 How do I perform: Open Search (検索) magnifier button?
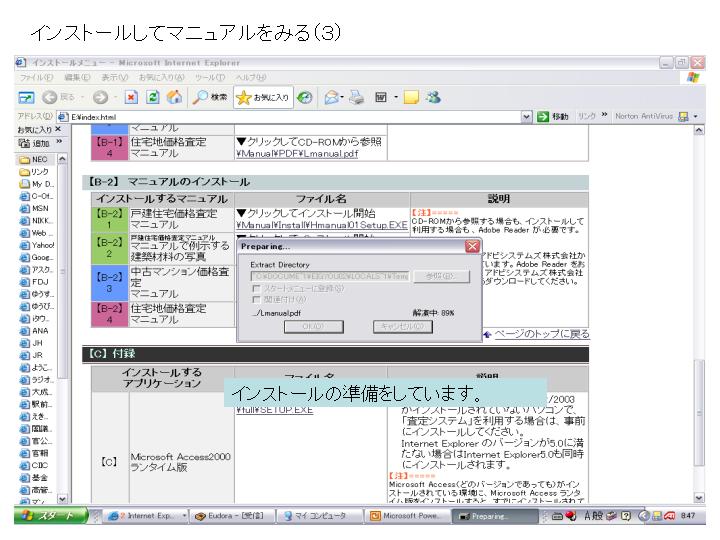tap(210, 97)
